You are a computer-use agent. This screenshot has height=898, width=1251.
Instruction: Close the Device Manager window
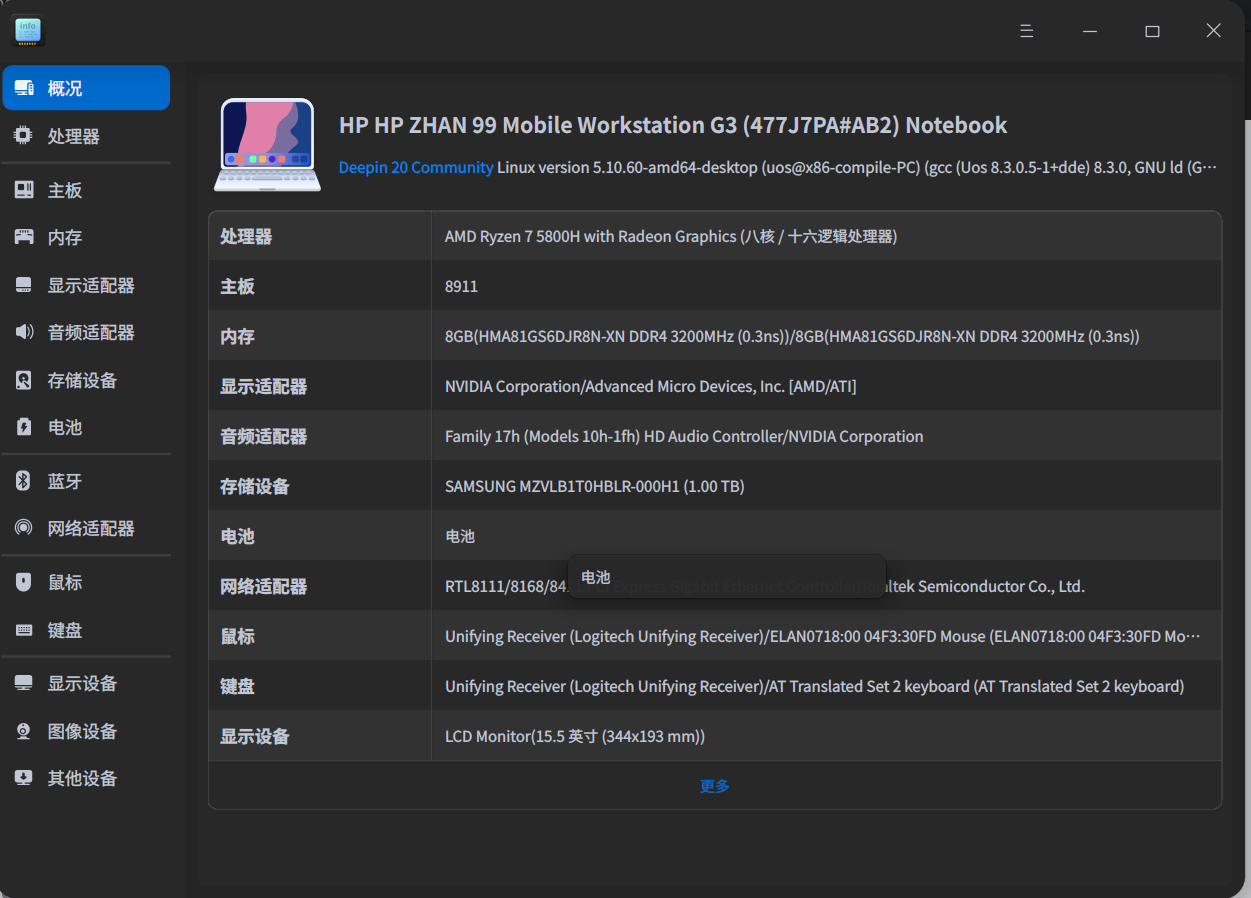(1213, 31)
